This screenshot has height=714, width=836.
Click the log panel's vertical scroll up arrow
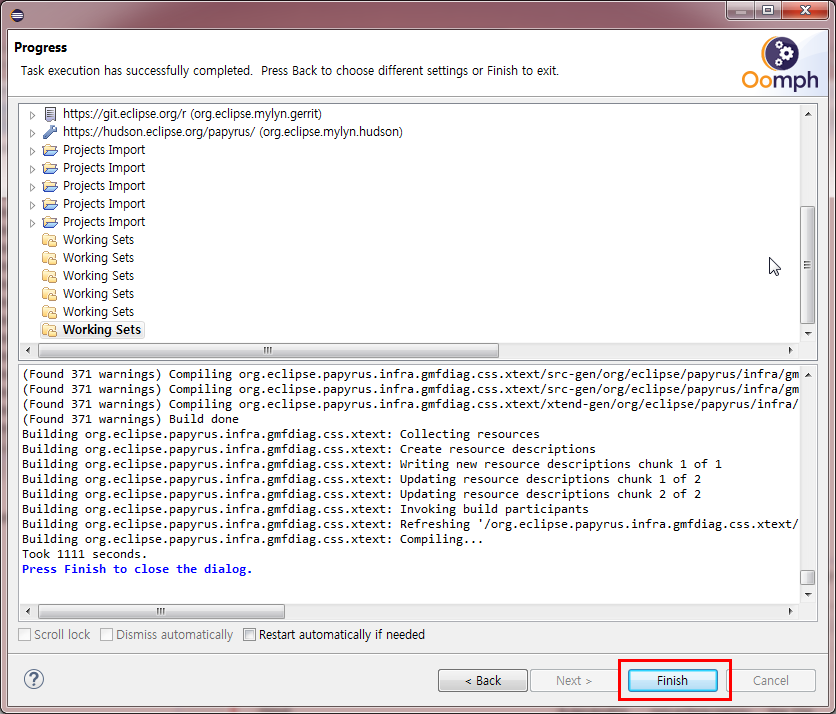click(808, 375)
